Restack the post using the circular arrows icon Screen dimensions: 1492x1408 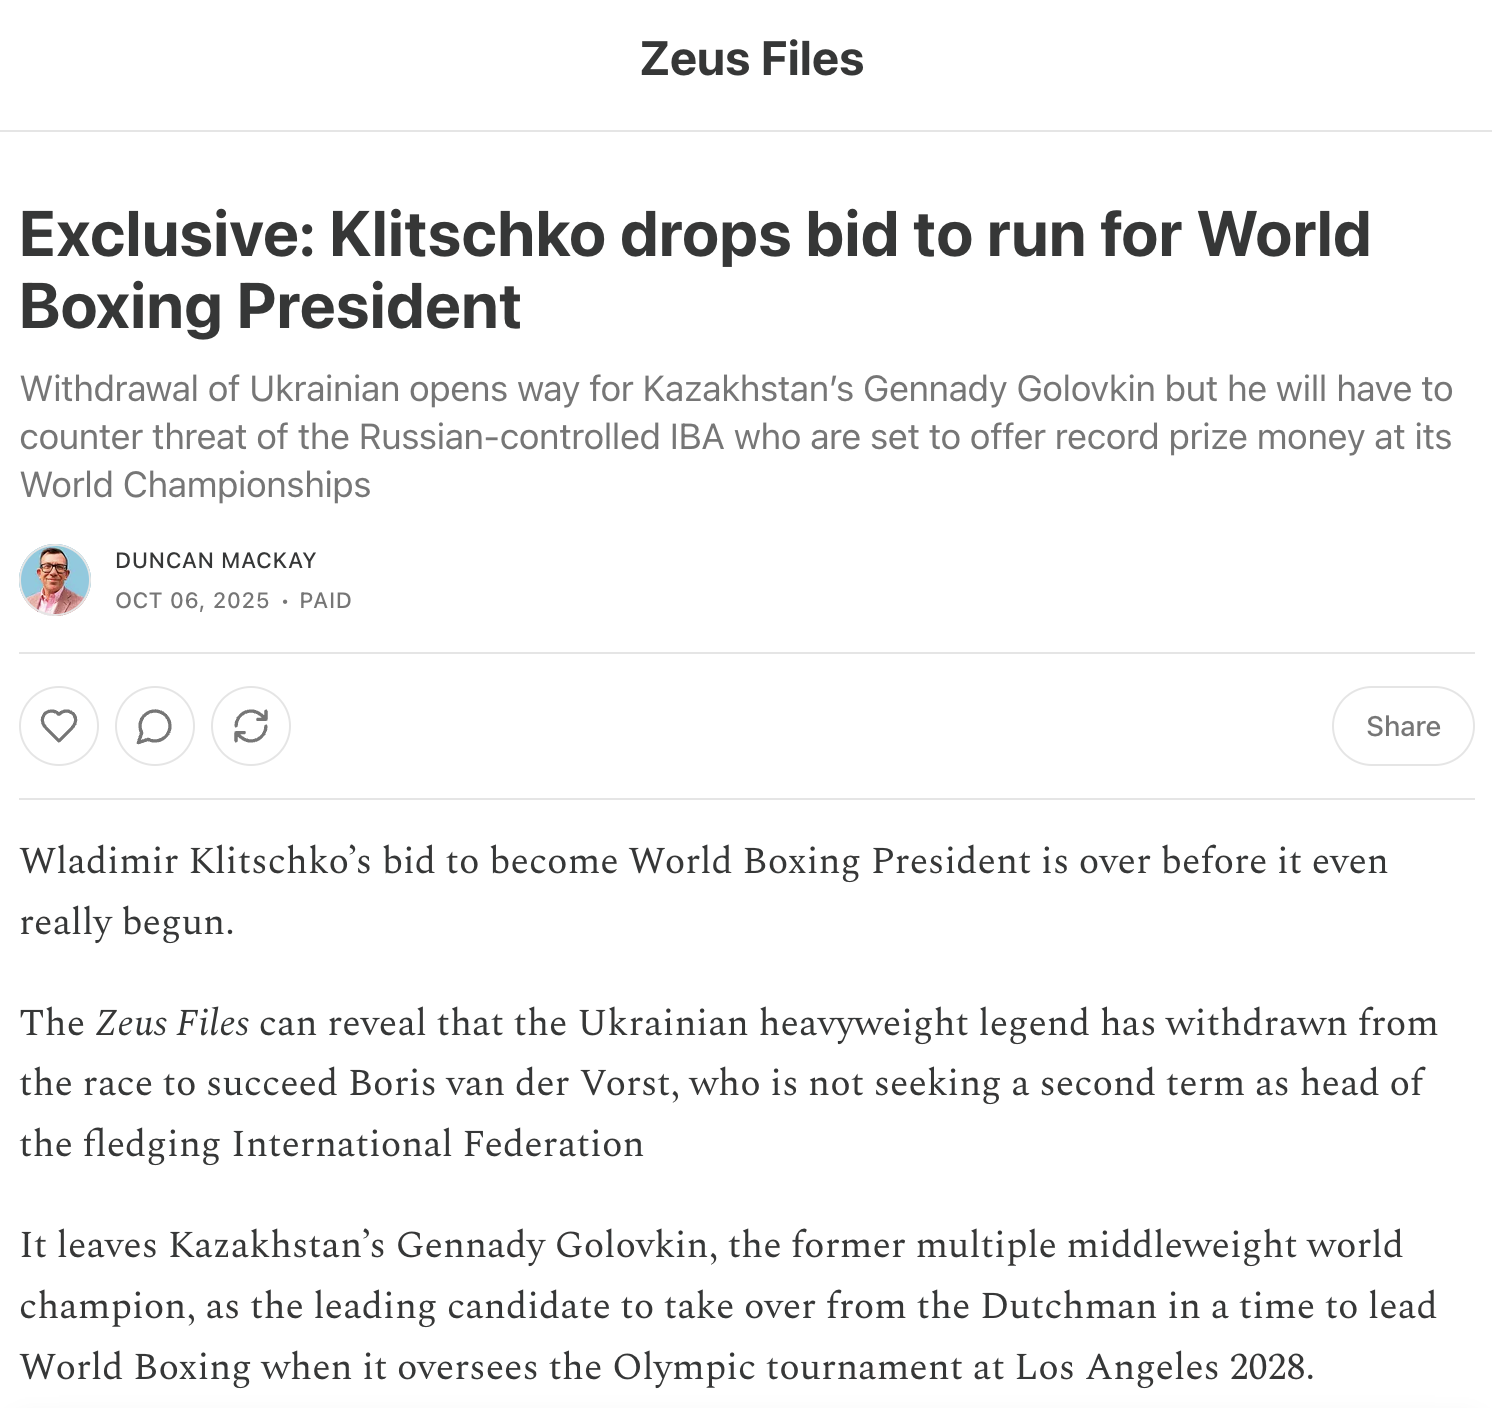(x=251, y=726)
